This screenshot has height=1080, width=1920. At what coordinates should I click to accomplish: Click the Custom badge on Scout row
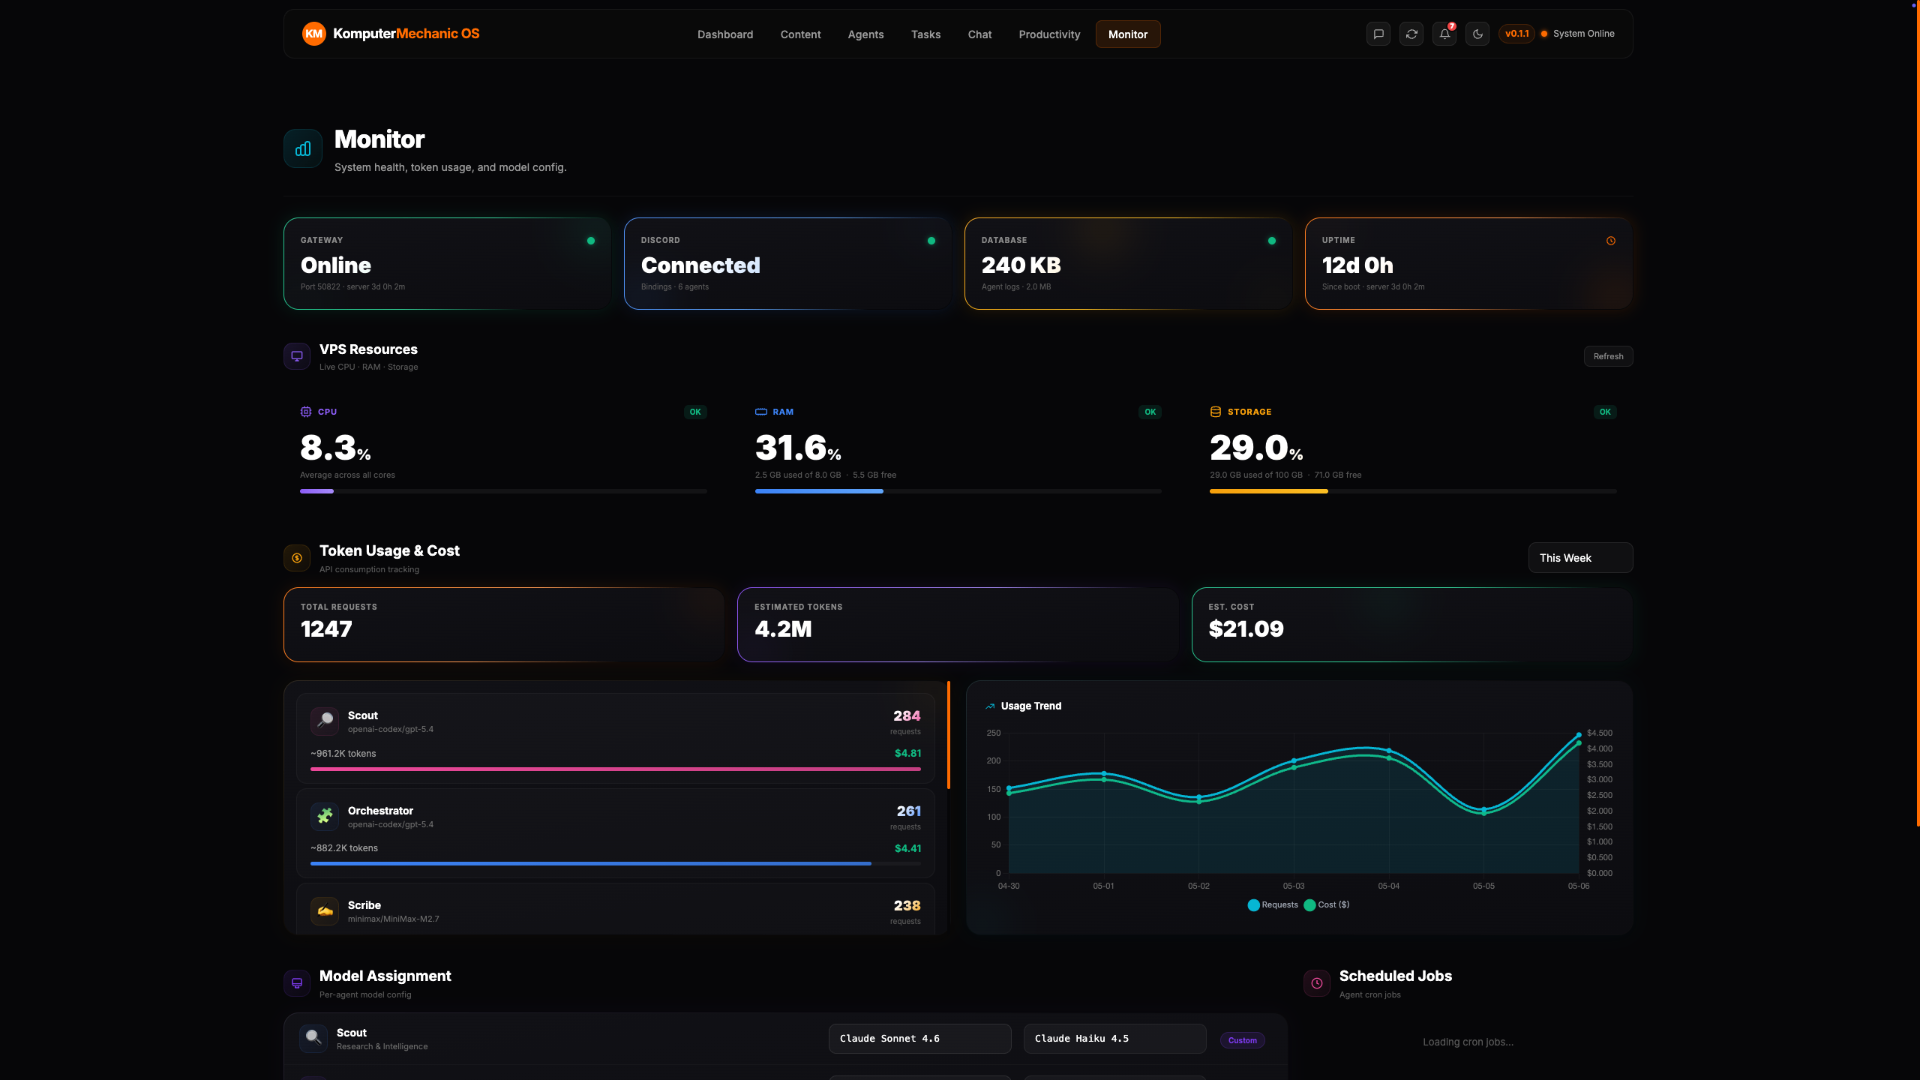tap(1242, 1040)
